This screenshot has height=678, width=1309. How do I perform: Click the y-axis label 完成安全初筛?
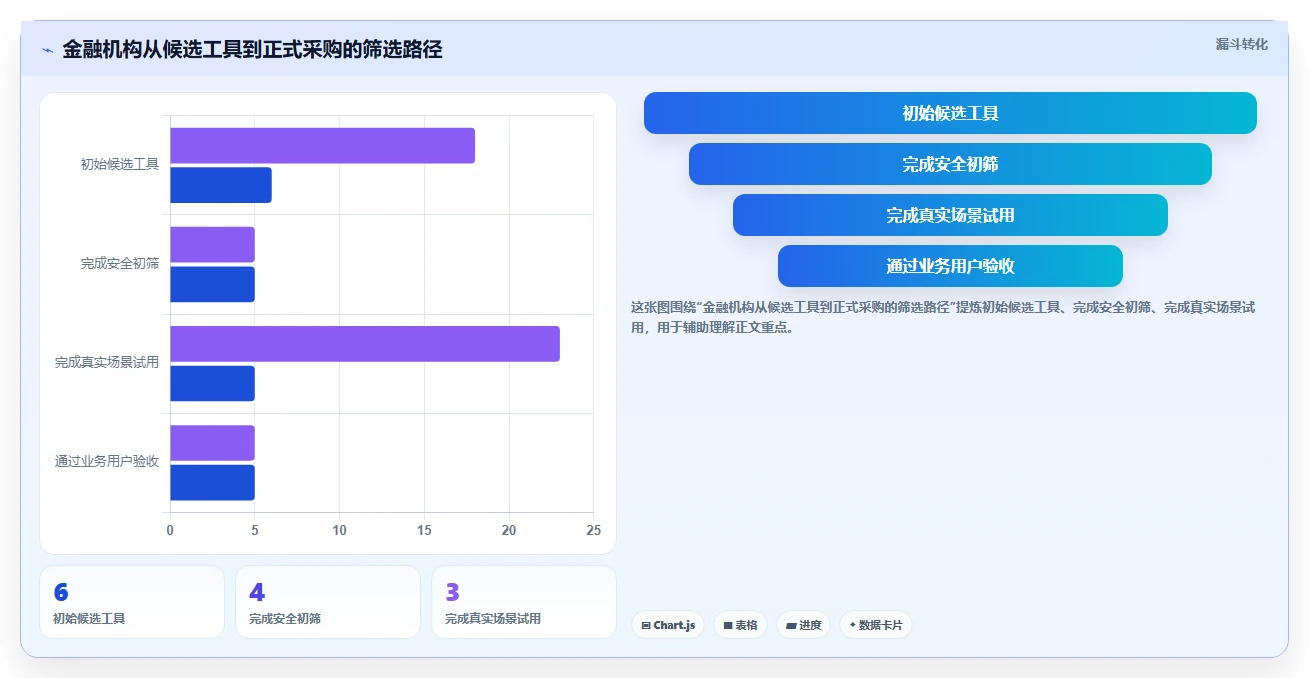click(120, 263)
